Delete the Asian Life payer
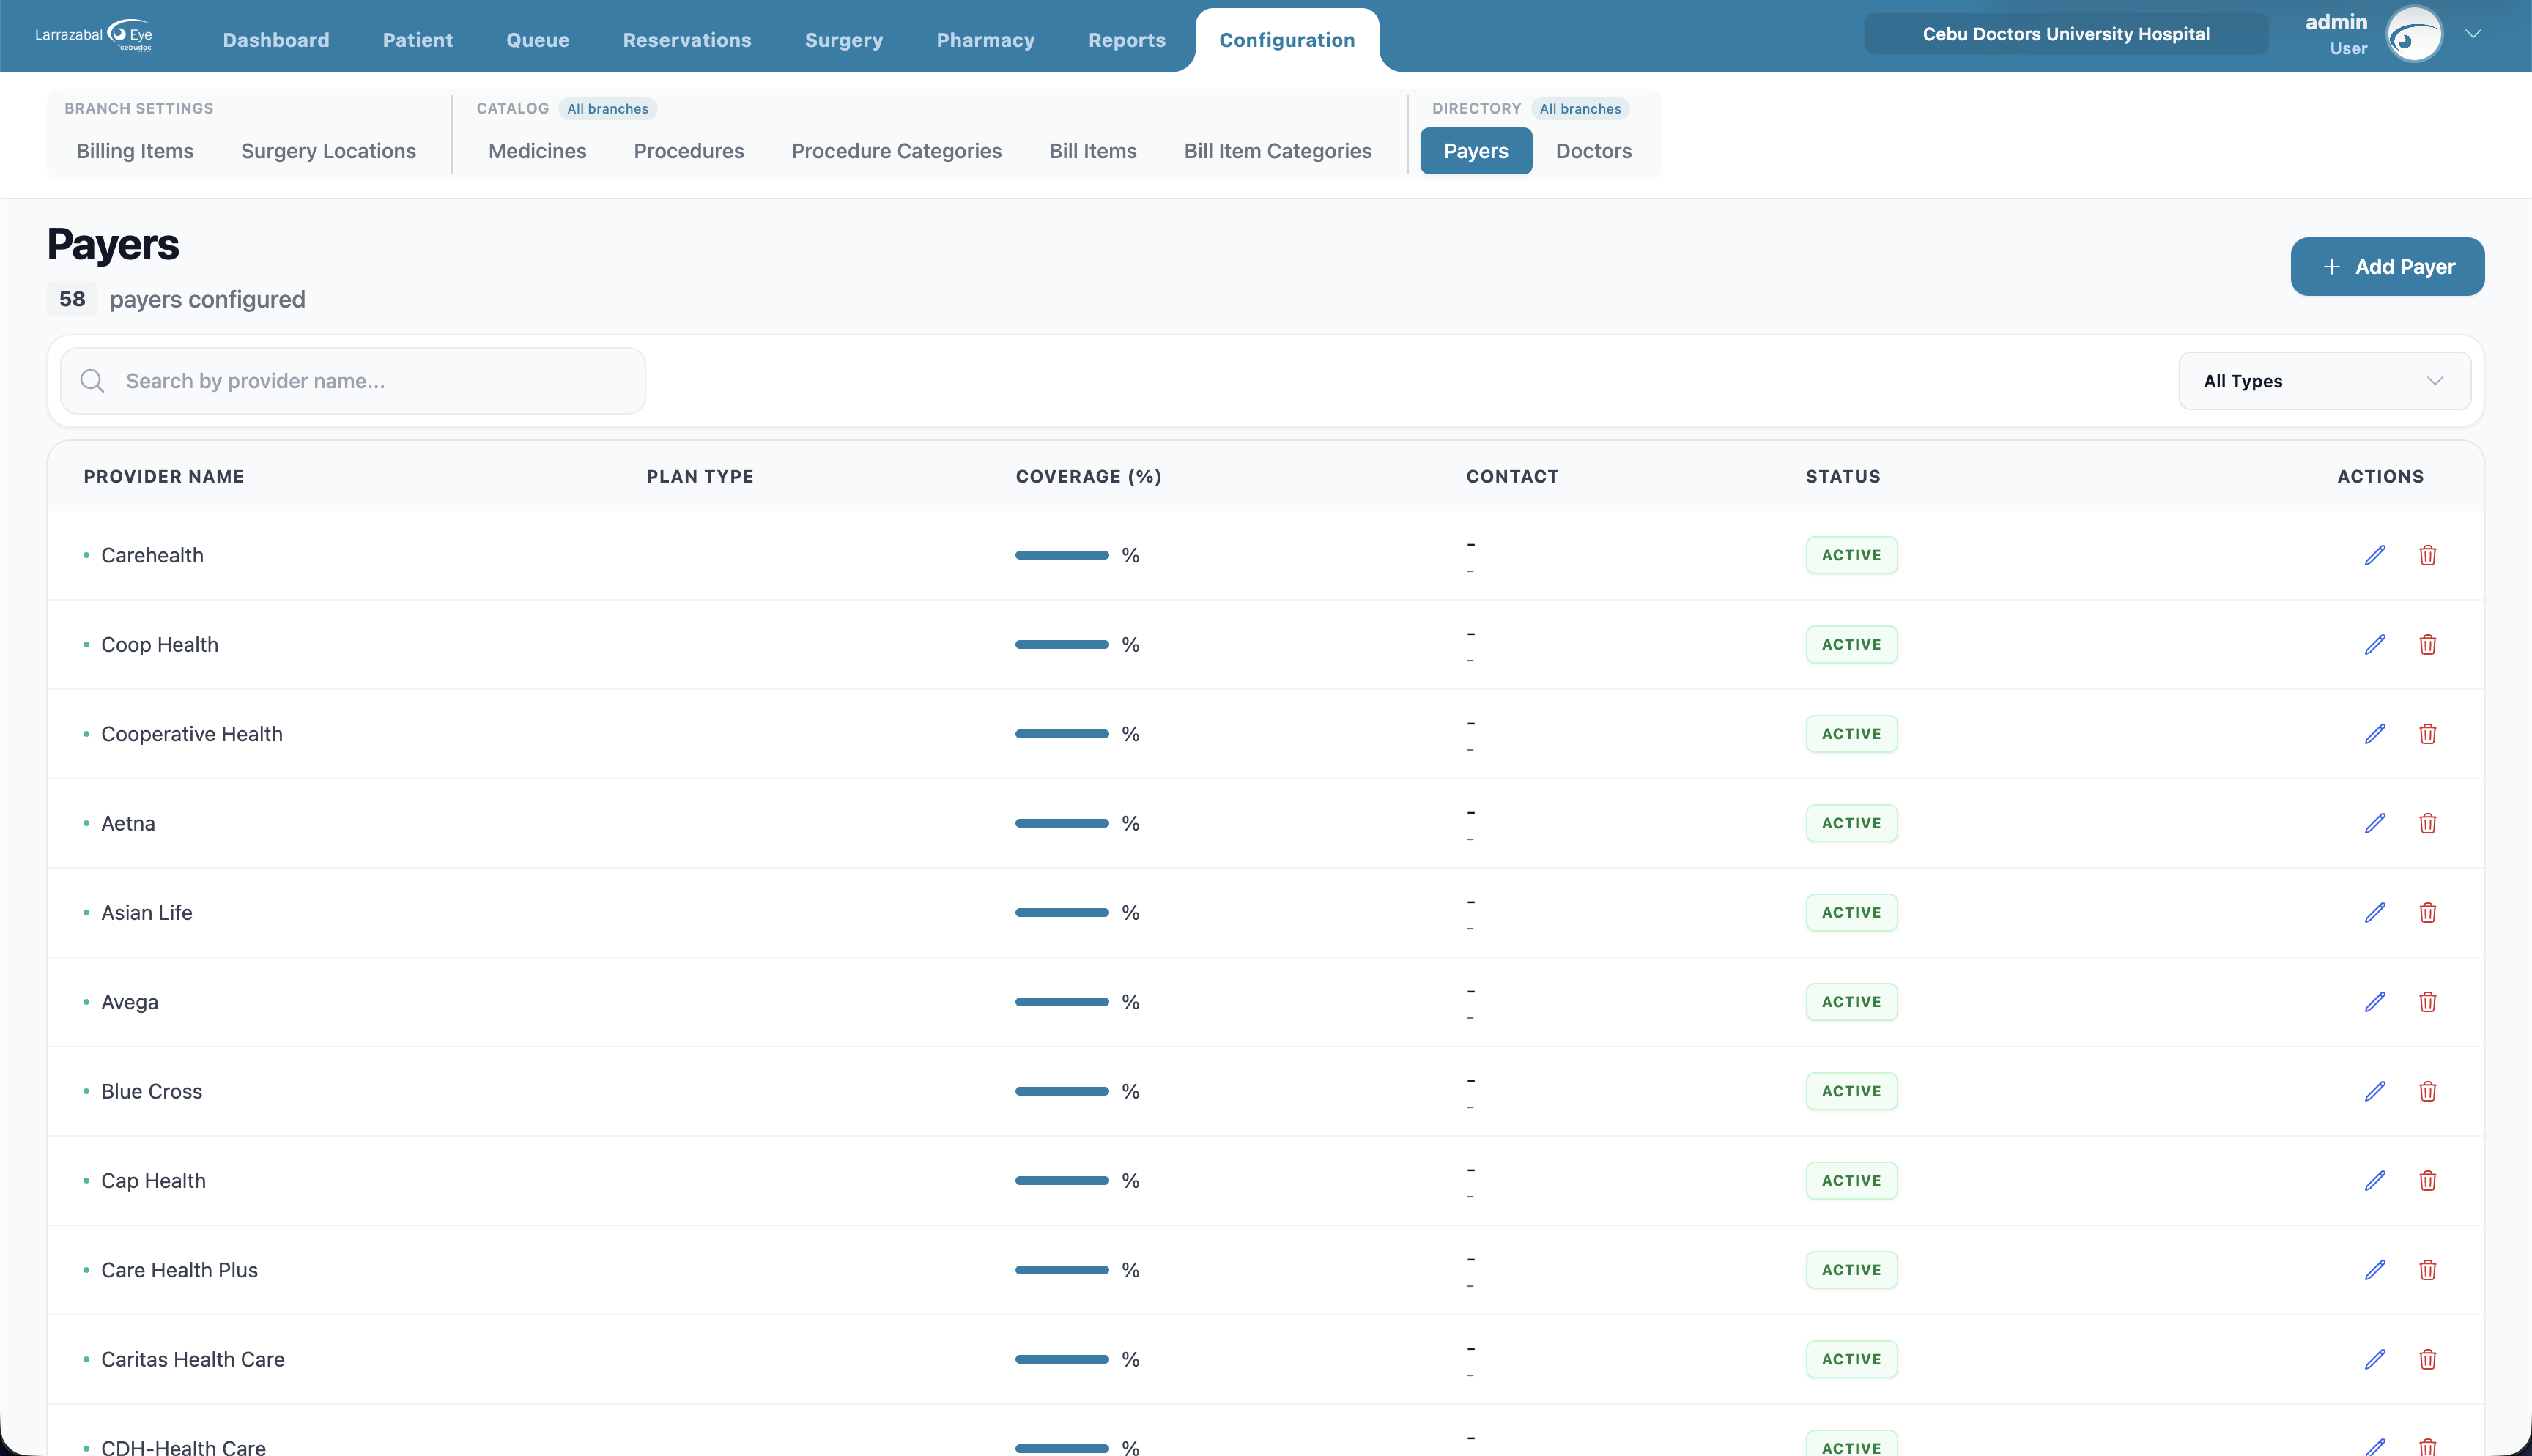 point(2428,912)
